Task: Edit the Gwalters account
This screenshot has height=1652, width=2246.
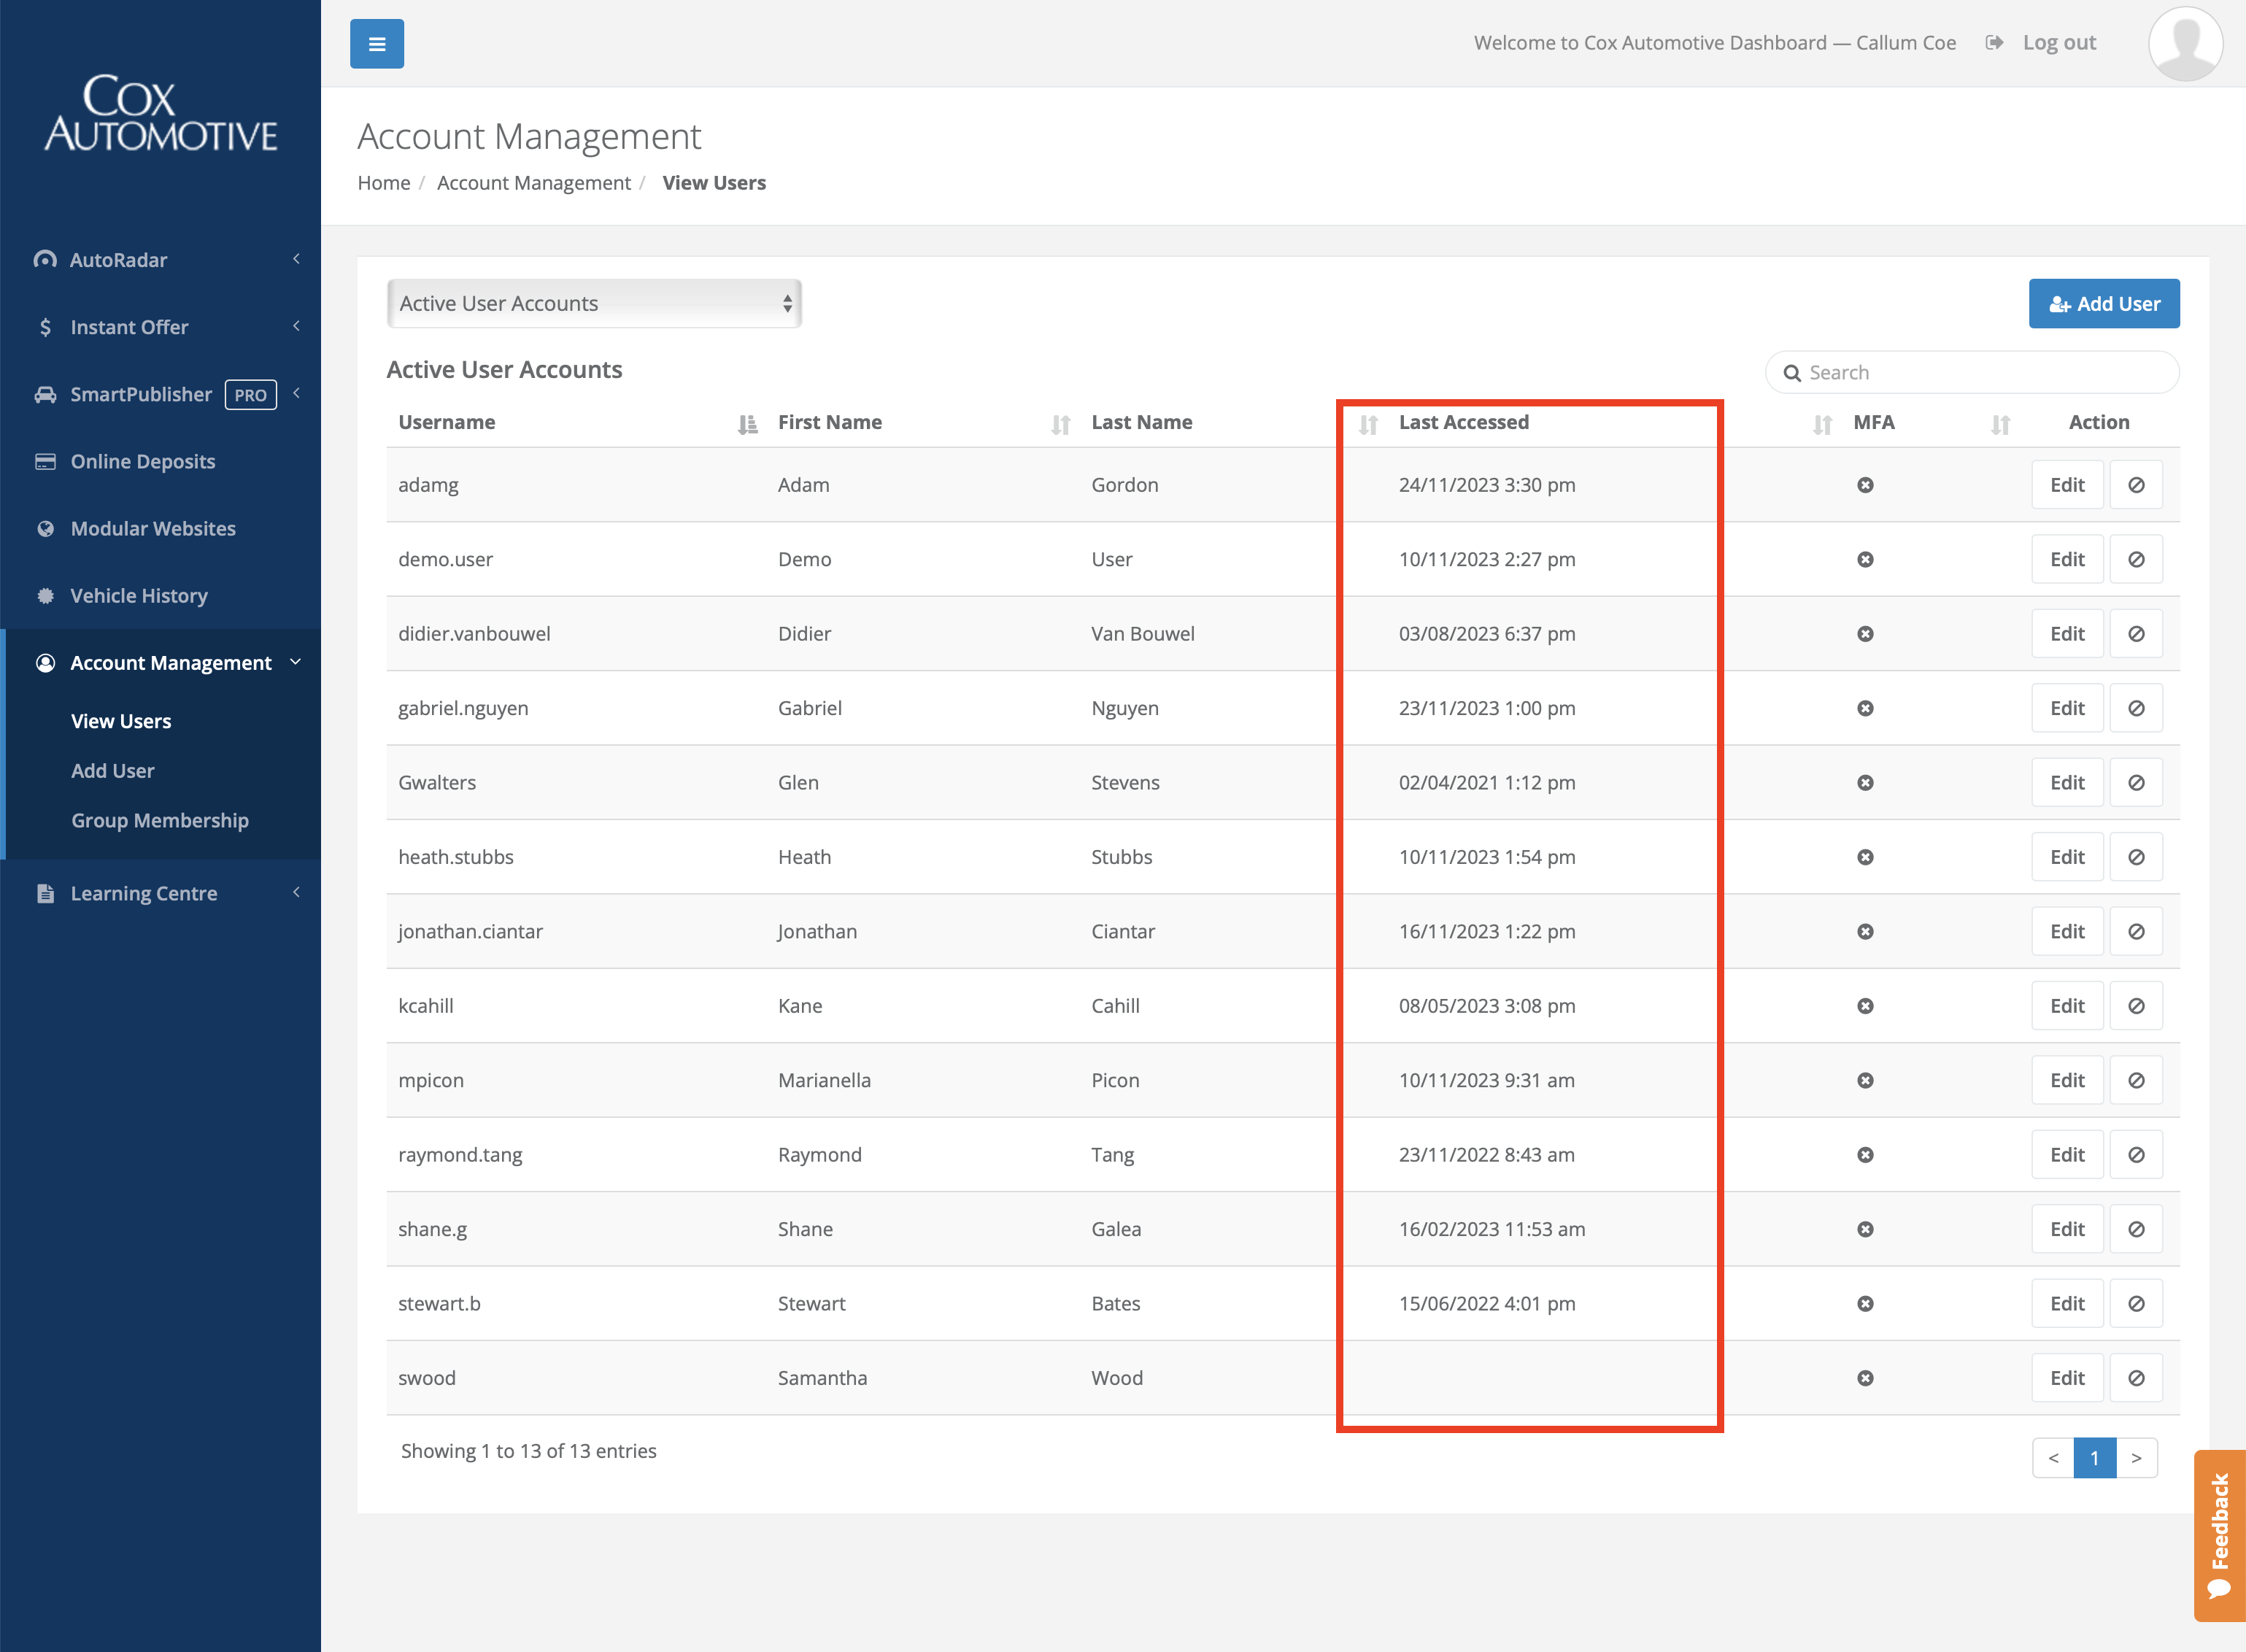Action: click(x=2067, y=782)
